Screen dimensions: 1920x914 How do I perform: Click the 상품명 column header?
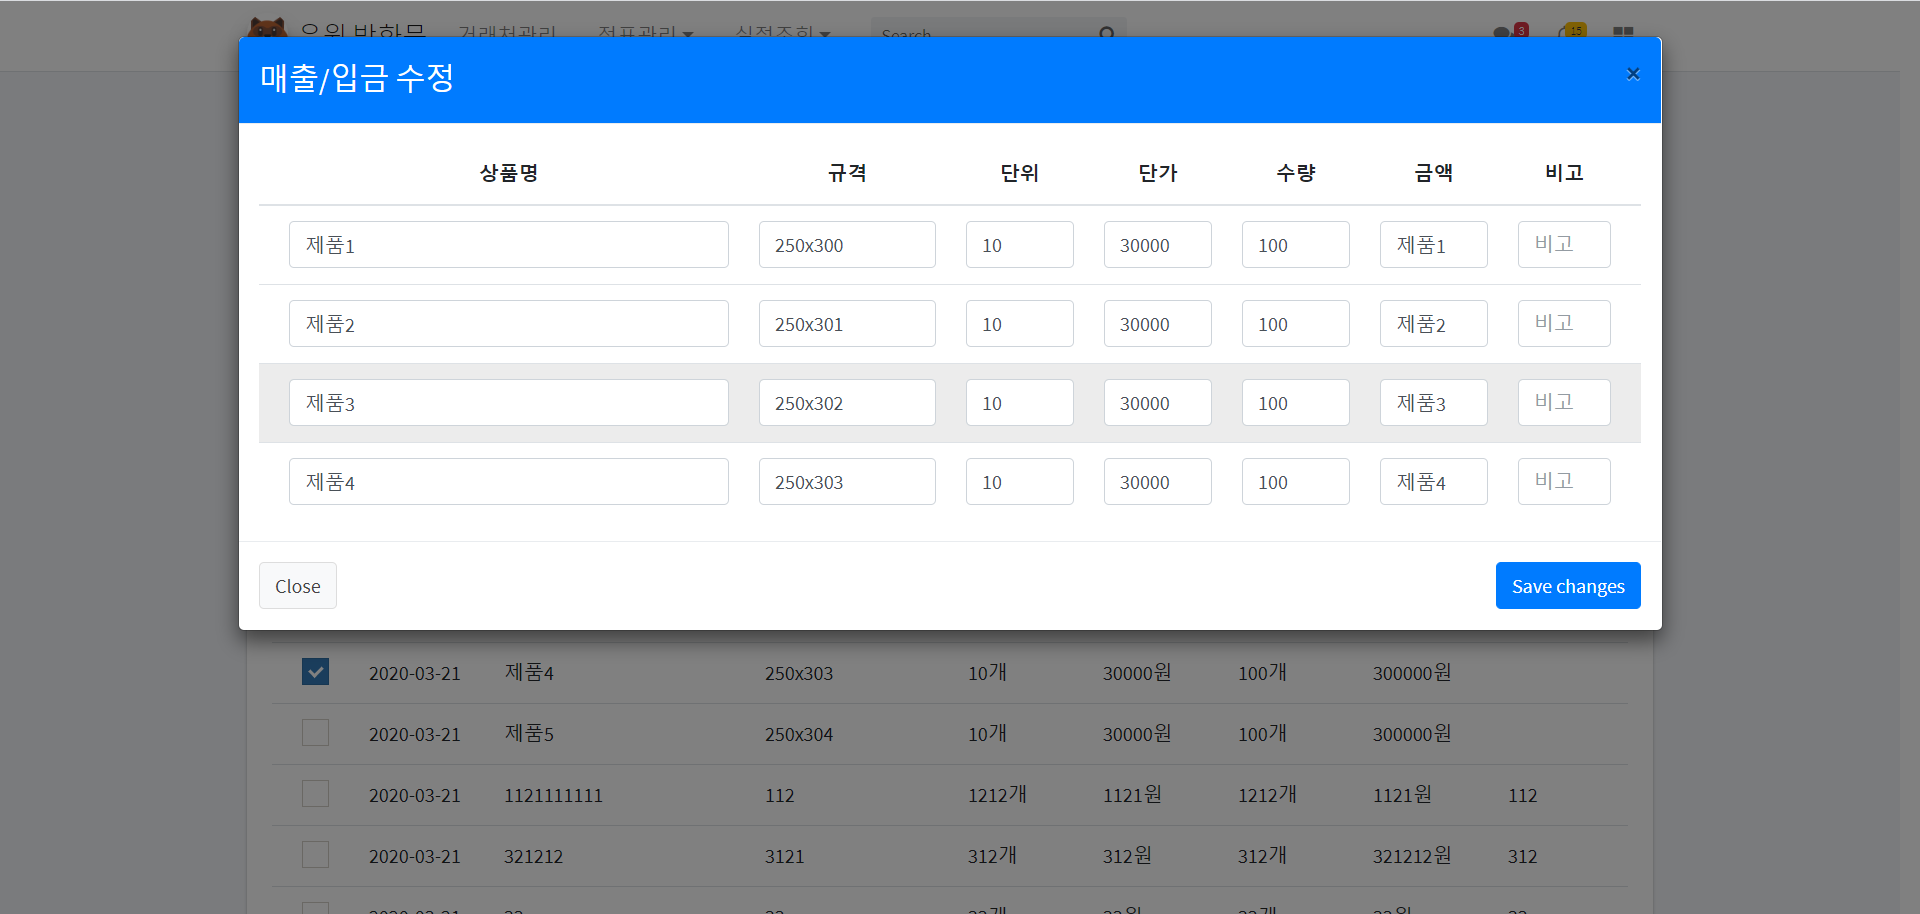tap(509, 173)
